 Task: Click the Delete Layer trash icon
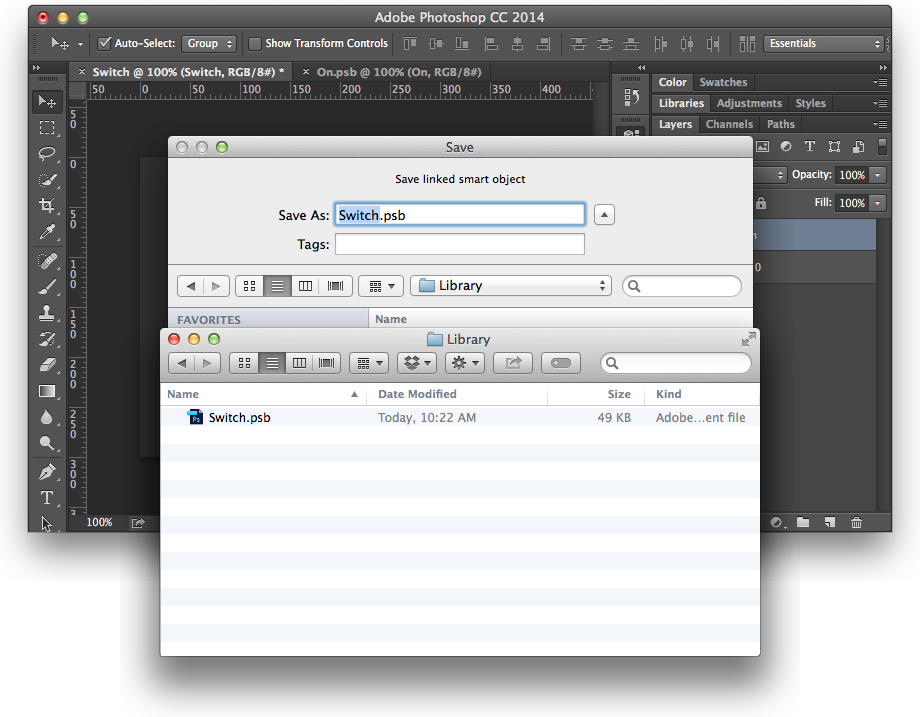click(857, 522)
